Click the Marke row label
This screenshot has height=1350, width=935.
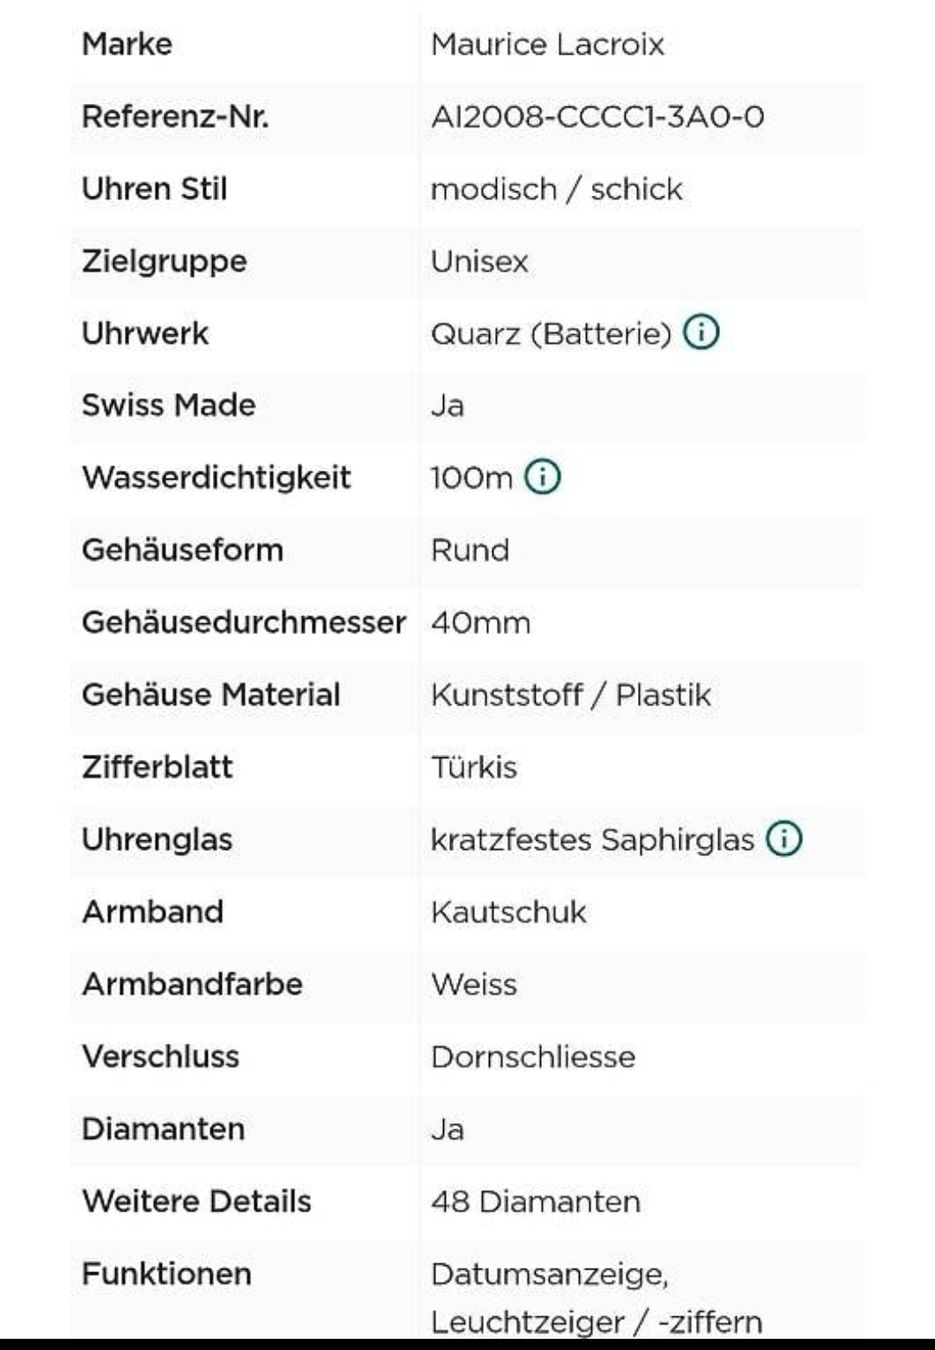pyautogui.click(x=127, y=44)
